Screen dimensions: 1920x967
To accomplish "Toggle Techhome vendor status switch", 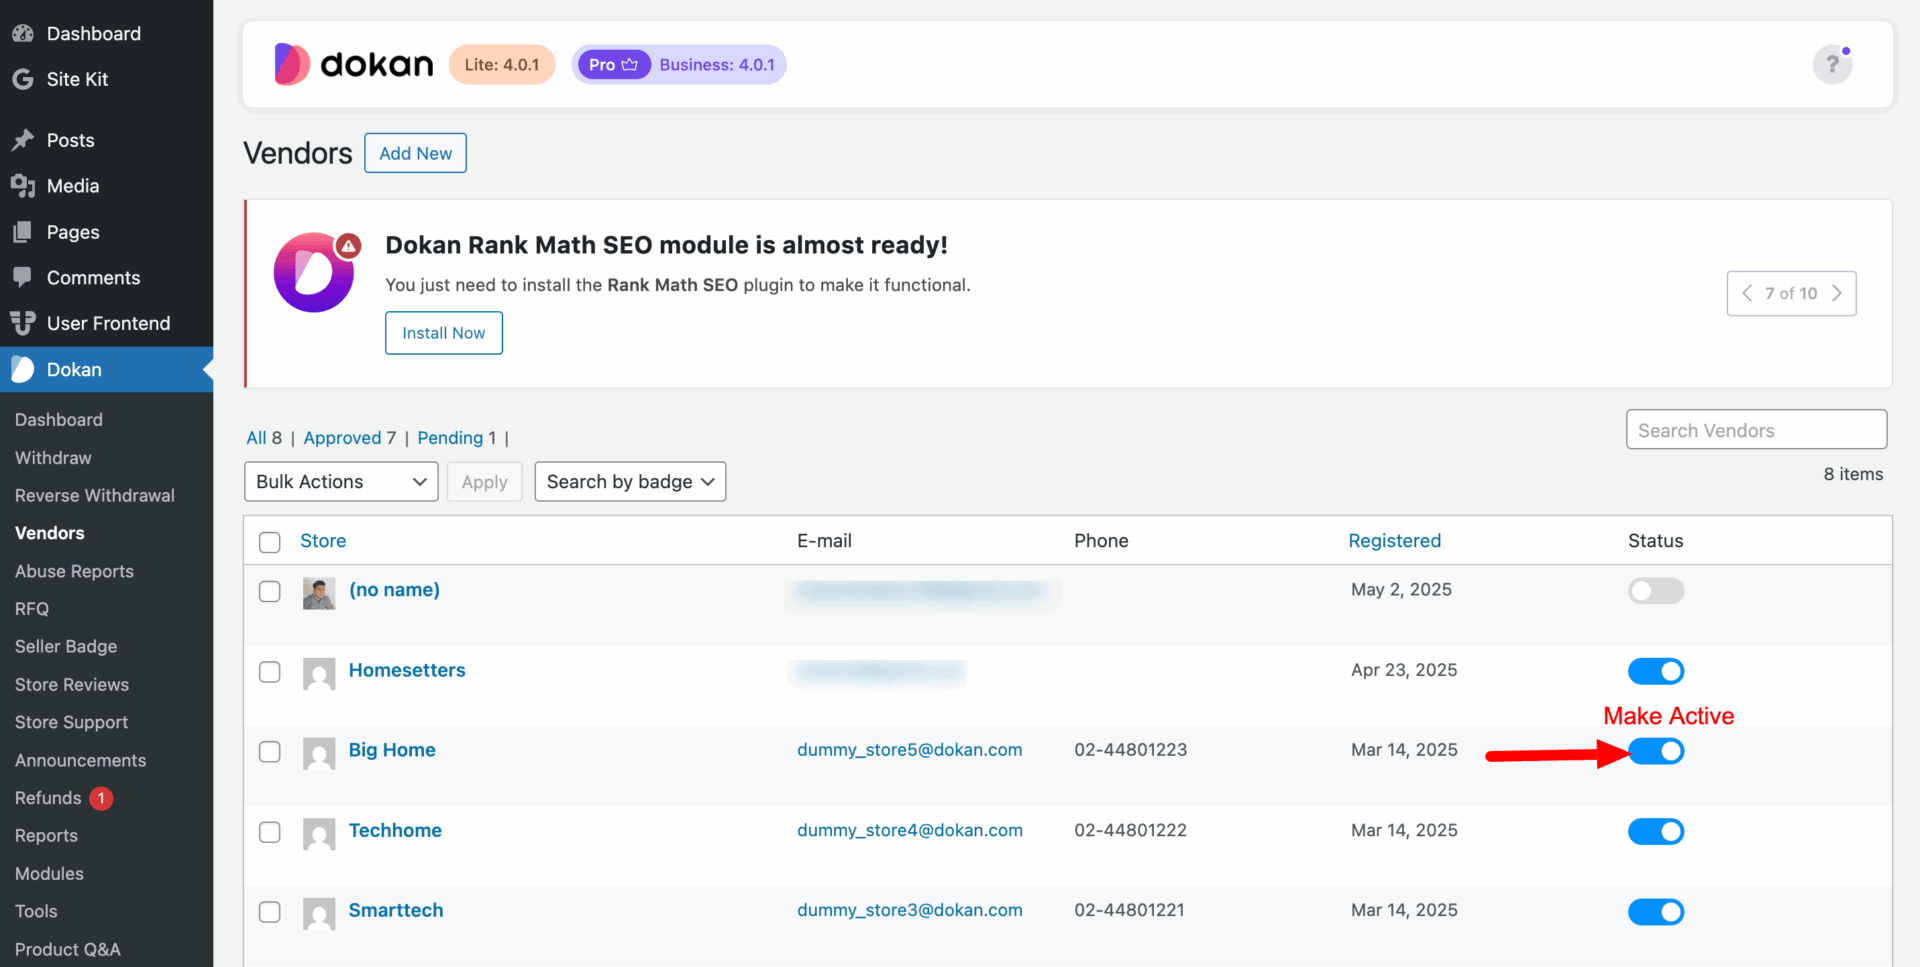I will click(1656, 831).
